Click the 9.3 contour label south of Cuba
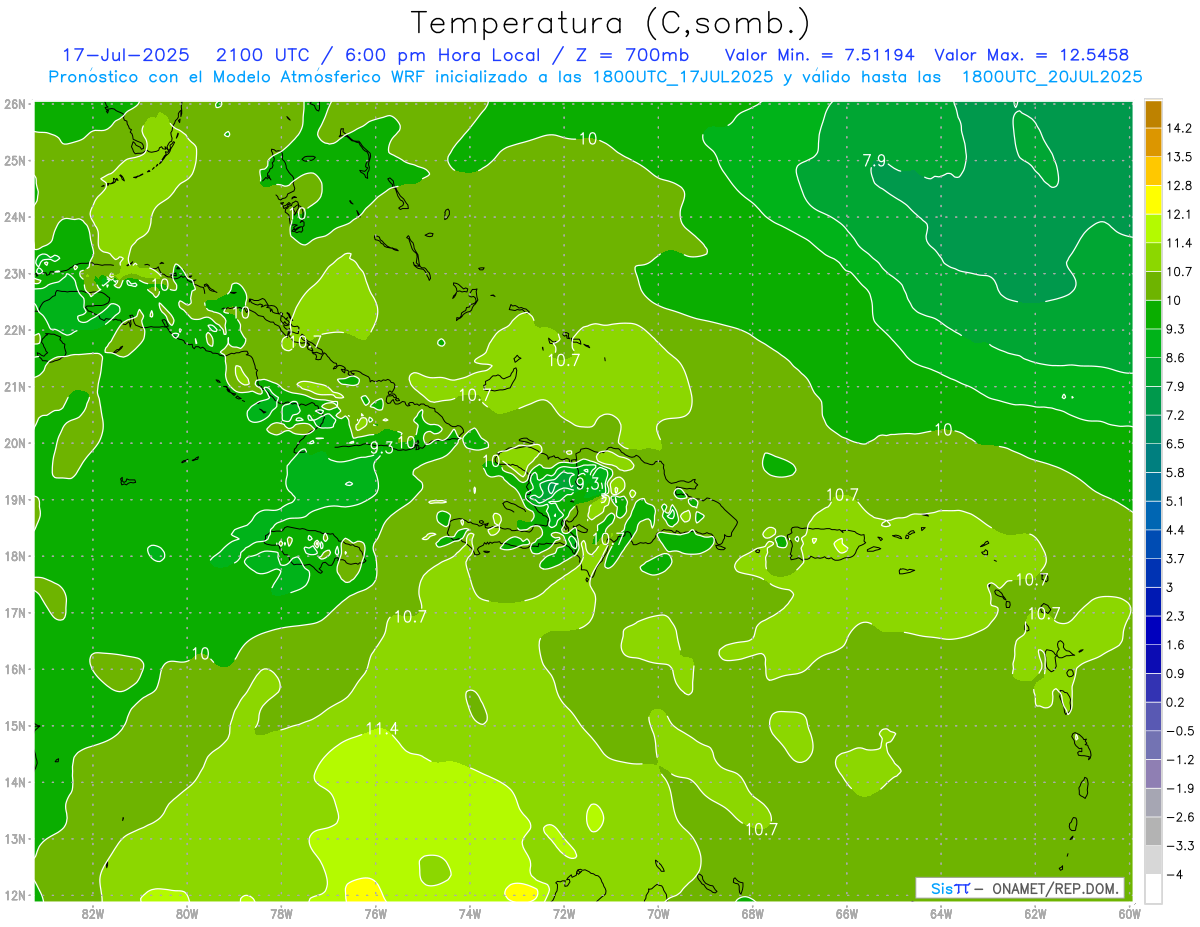The width and height of the screenshot is (1200, 927). (381, 448)
